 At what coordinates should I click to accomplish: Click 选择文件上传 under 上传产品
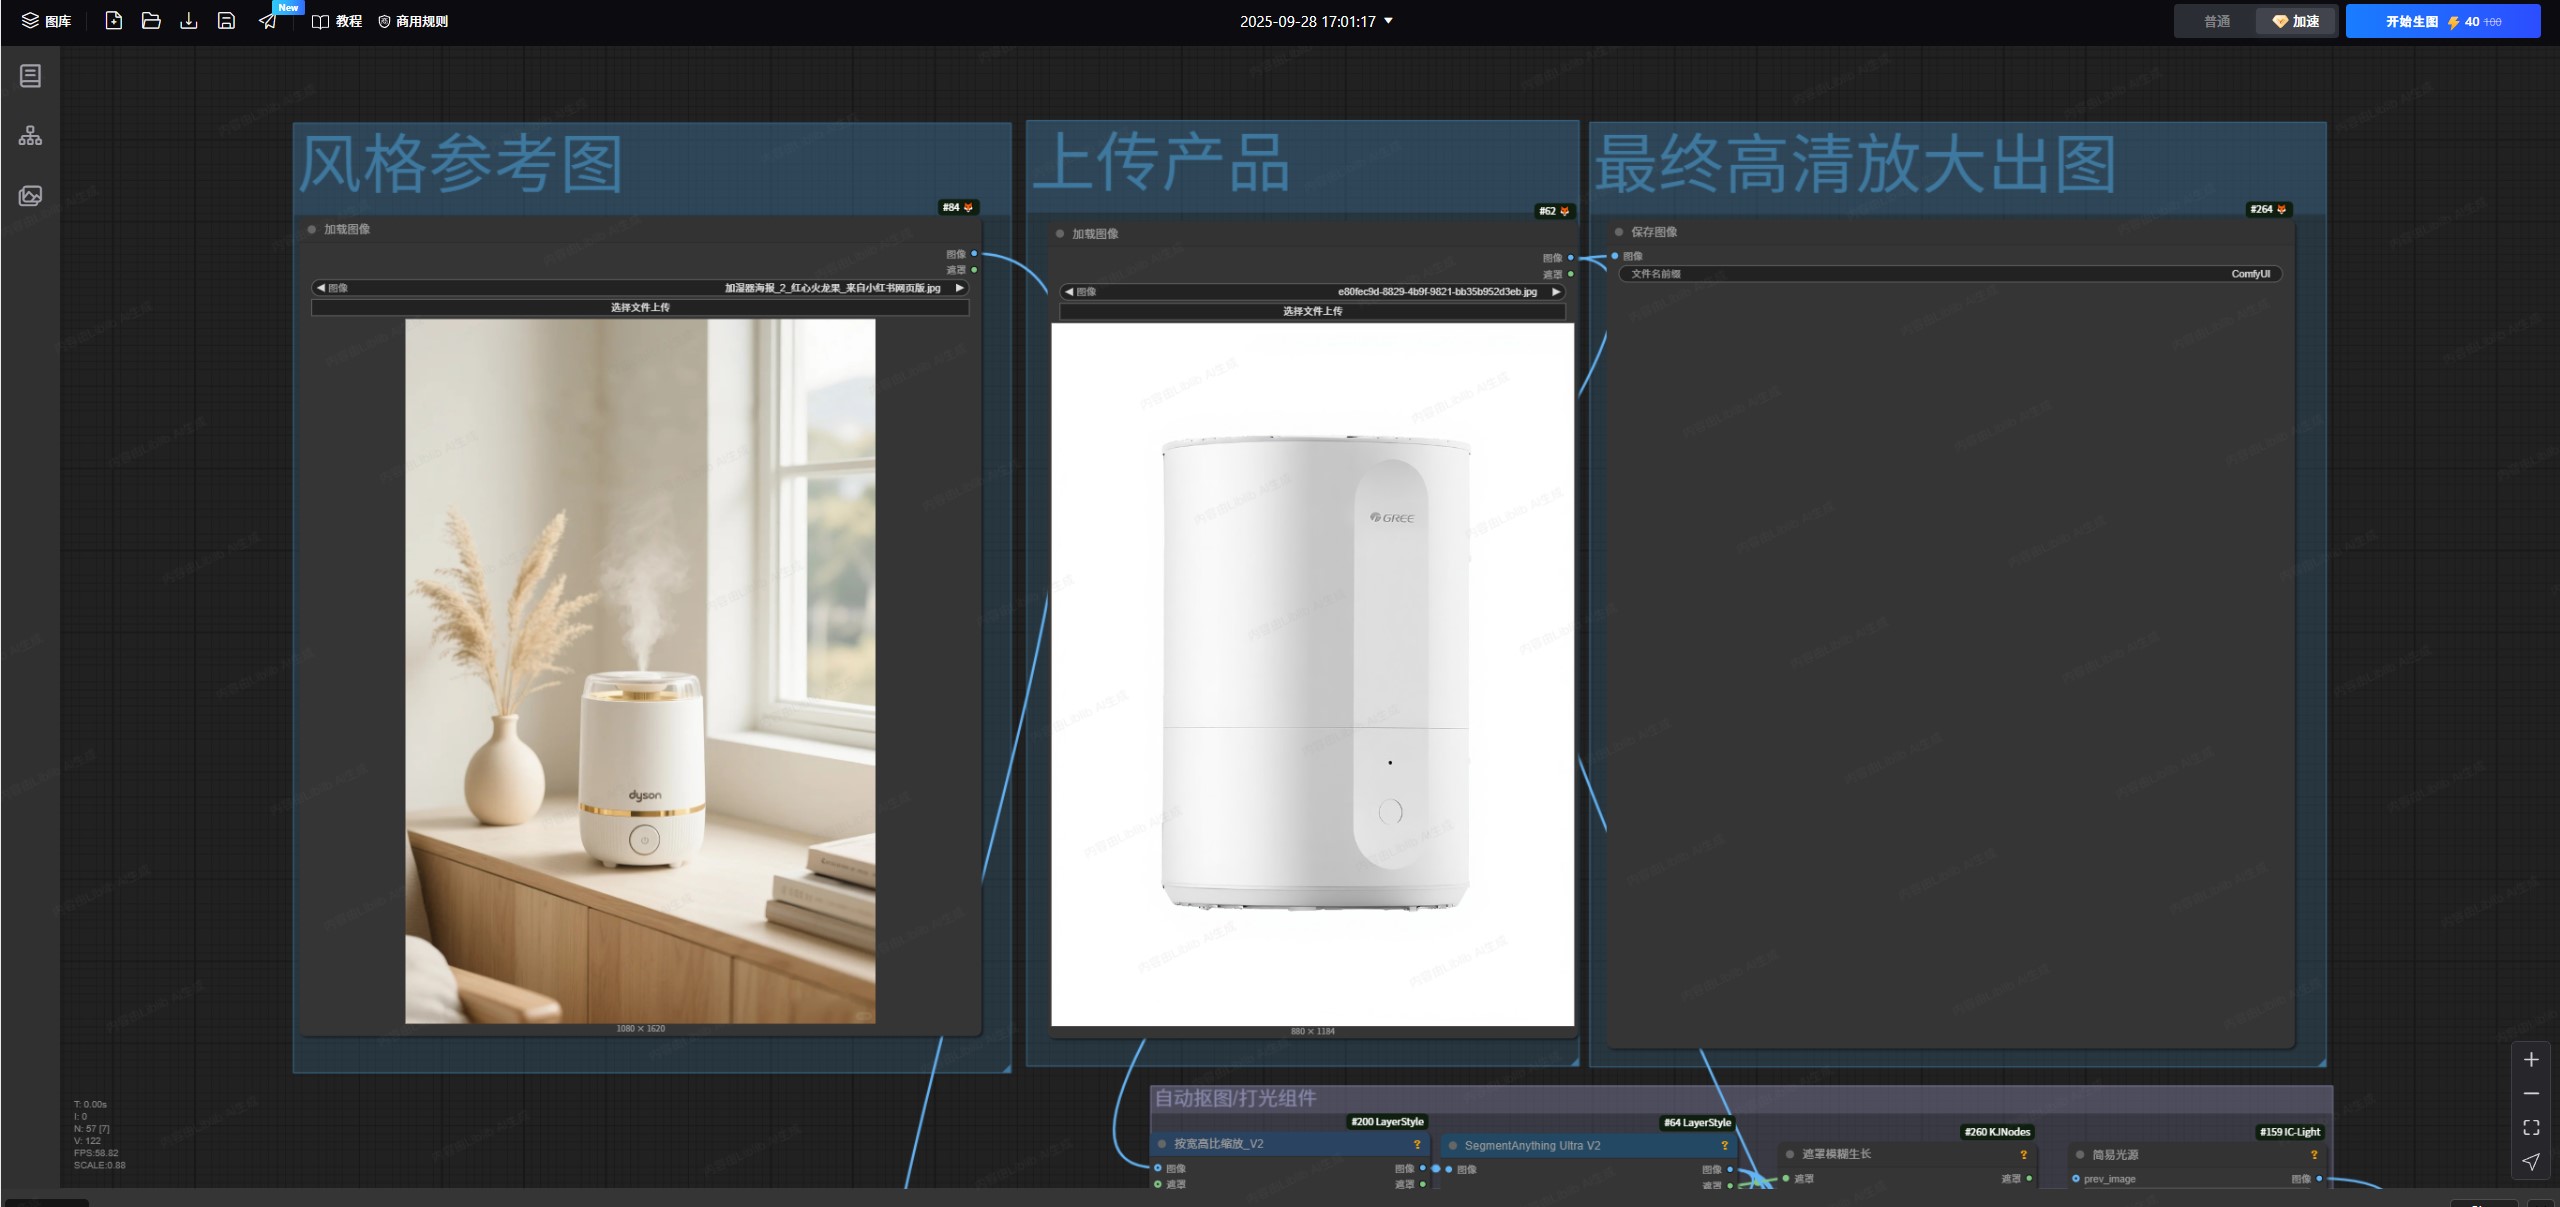click(x=1312, y=311)
